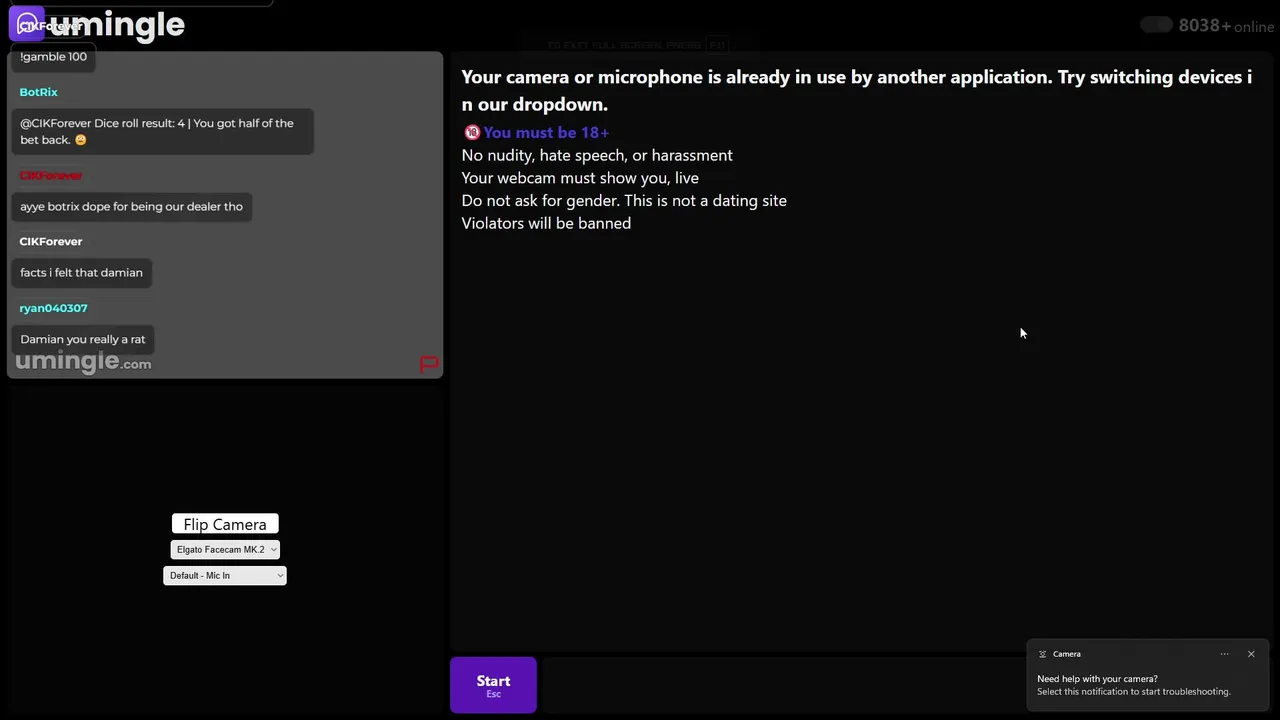Click the chat message input field
This screenshot has height=720, width=1280.
(x=780, y=685)
